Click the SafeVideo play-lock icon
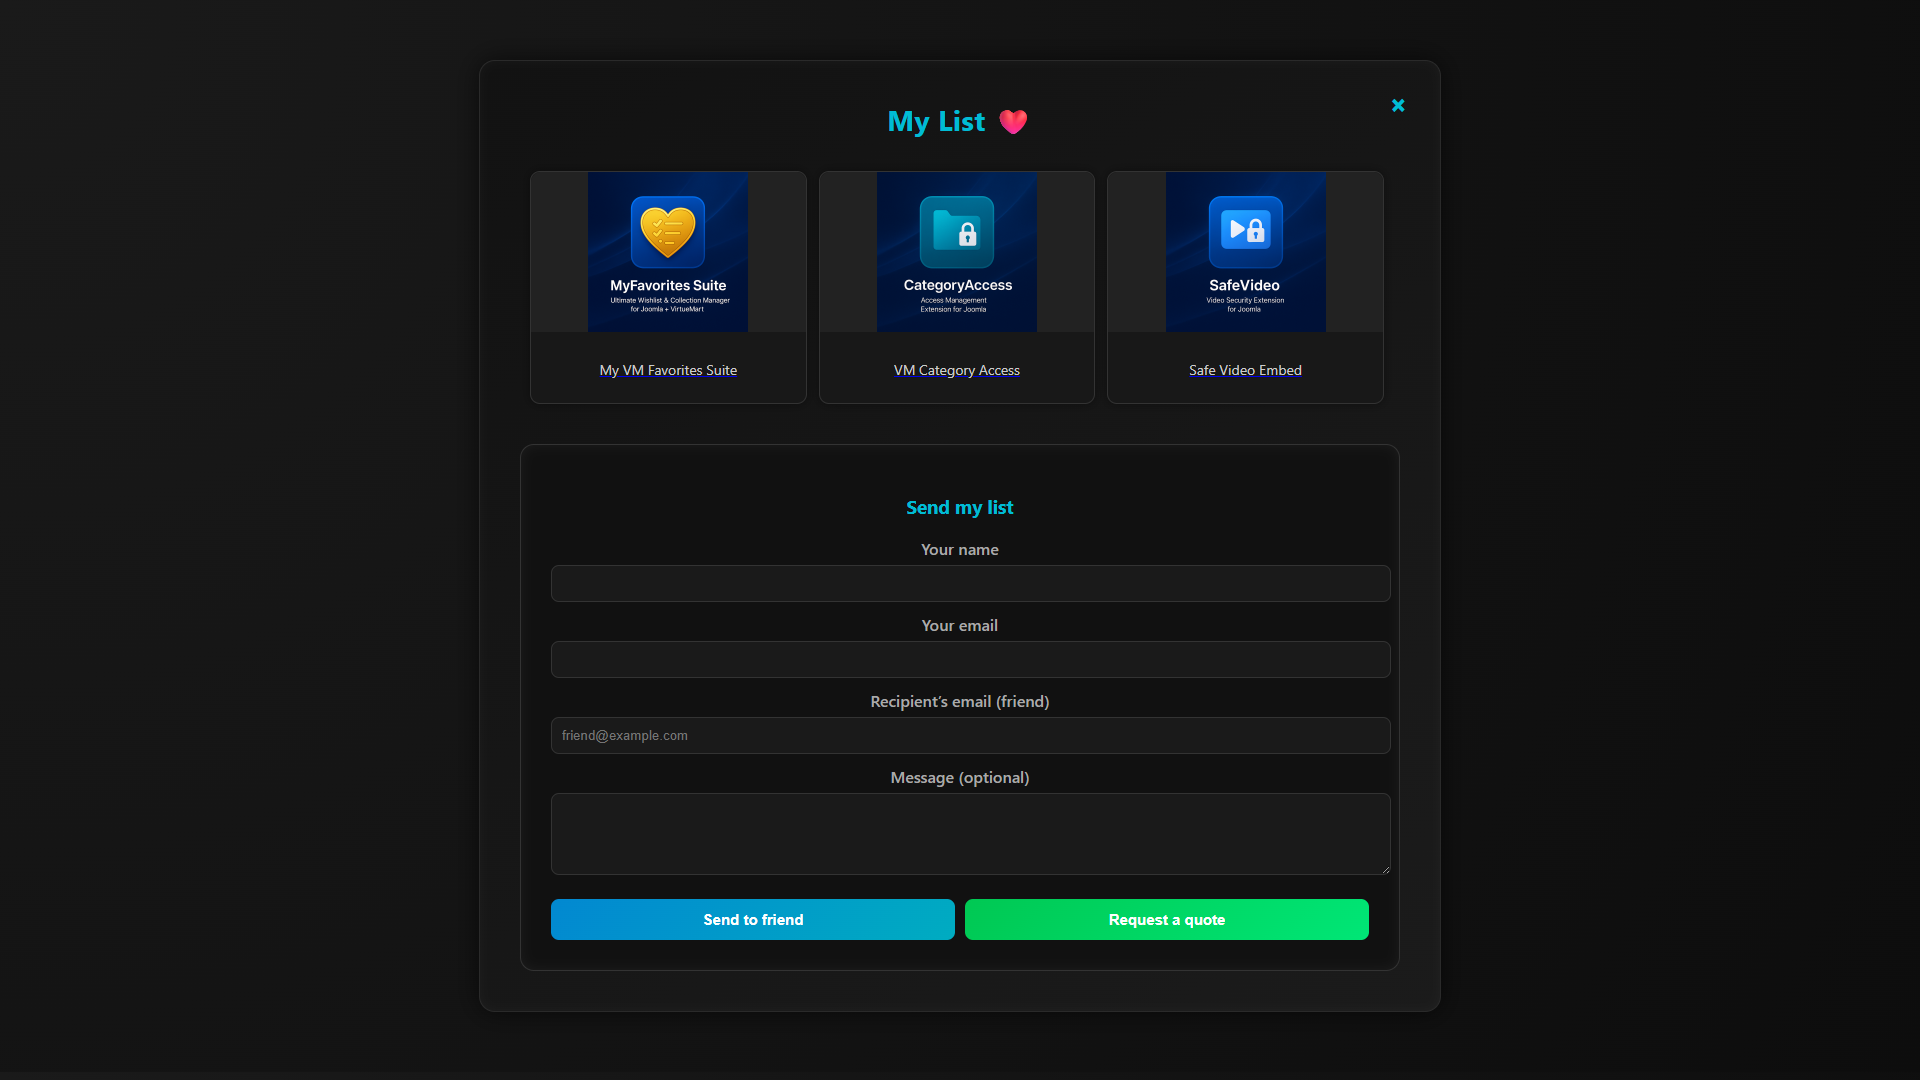This screenshot has width=1920, height=1080. point(1245,232)
